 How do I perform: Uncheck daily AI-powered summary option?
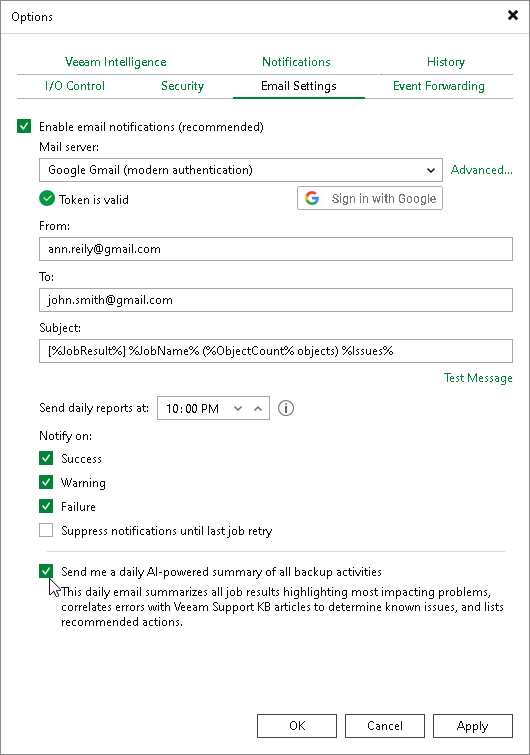[46, 572]
